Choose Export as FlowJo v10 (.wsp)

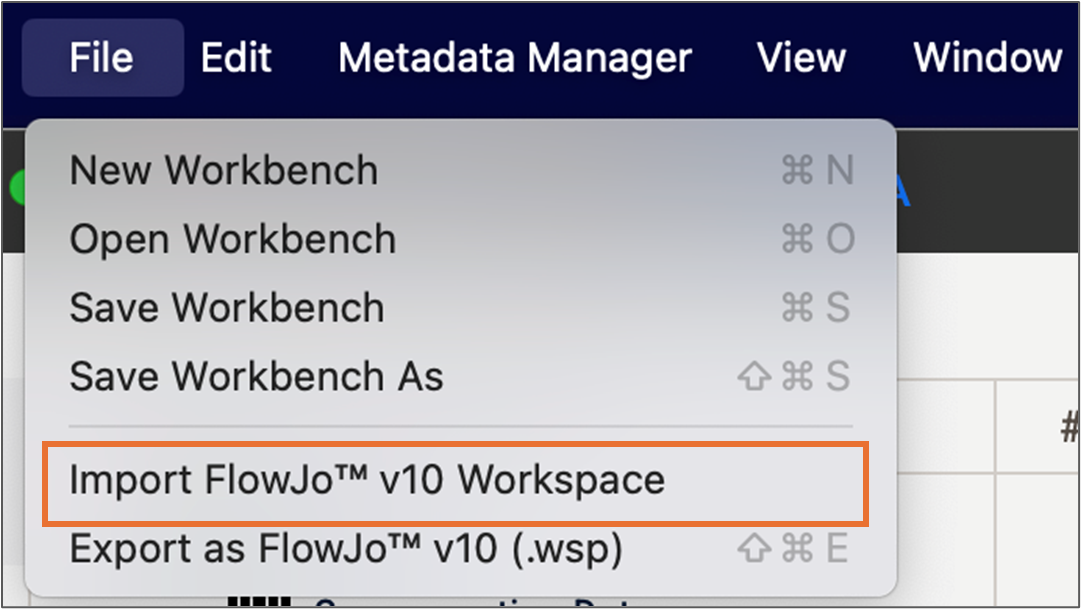coord(346,549)
